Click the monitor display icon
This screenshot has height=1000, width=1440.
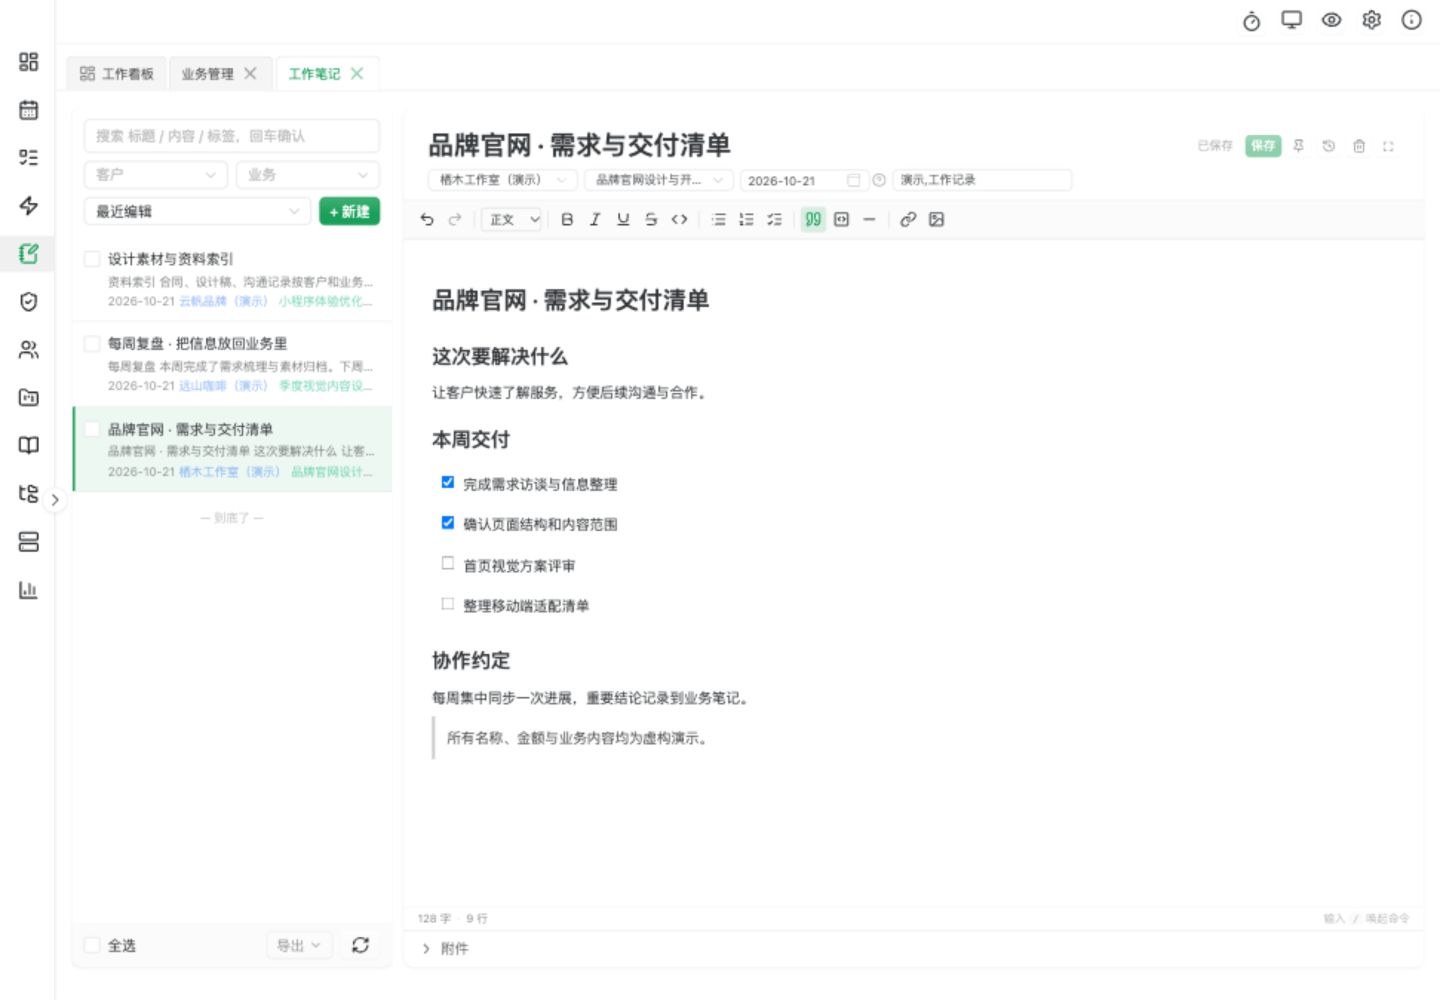[x=1292, y=20]
